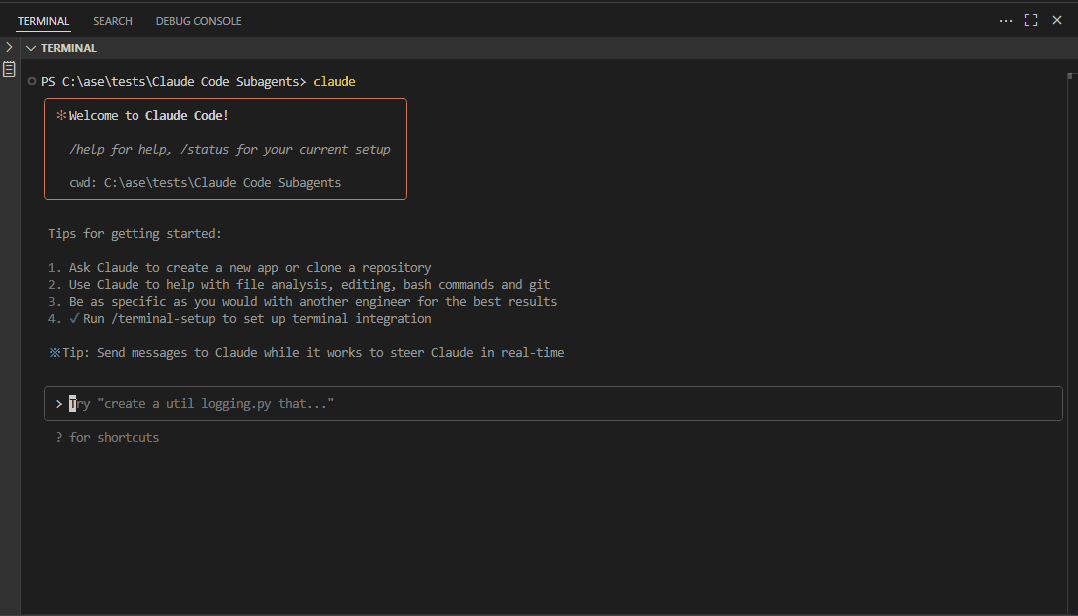This screenshot has width=1078, height=616.
Task: Click tip 3 'Be as specific as you would'
Action: click(302, 301)
